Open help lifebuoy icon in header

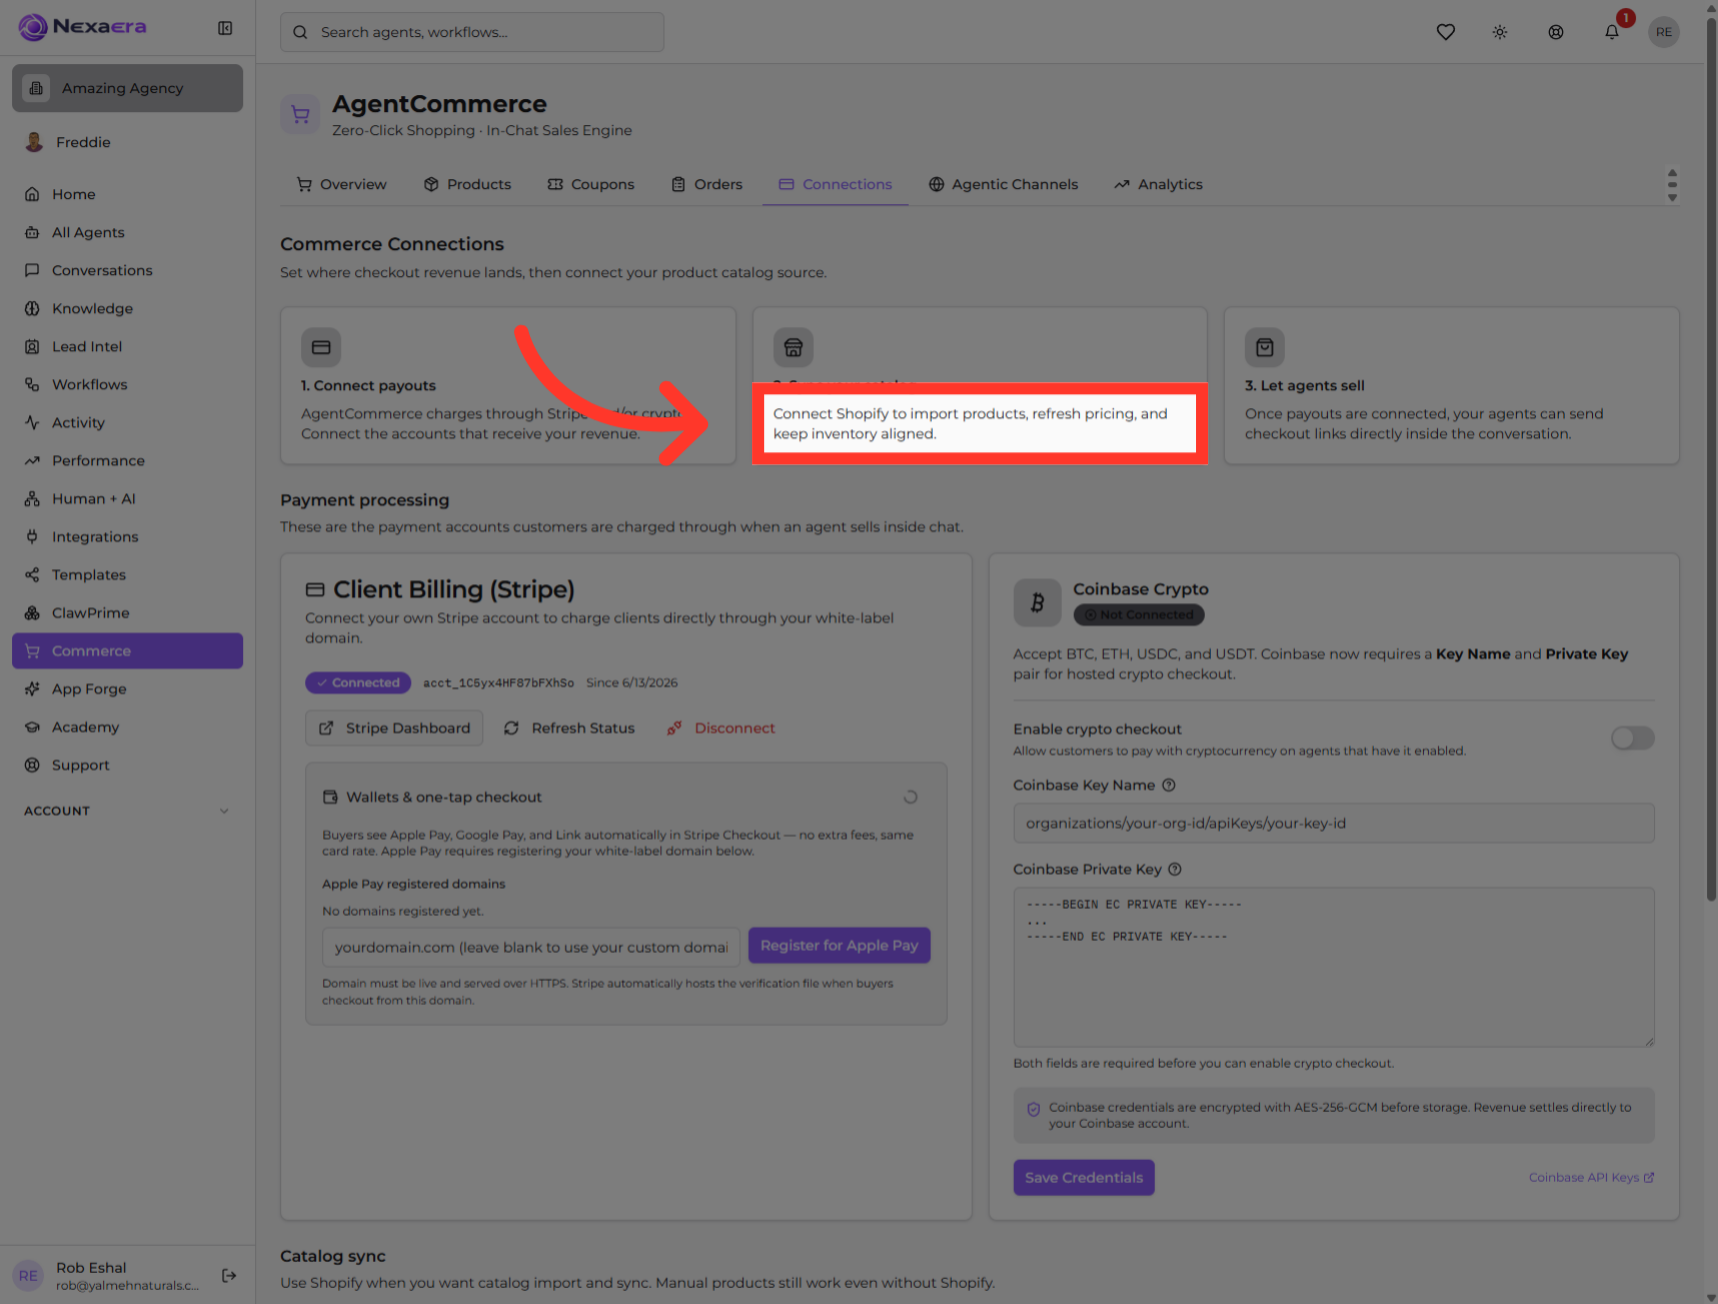tap(1556, 32)
